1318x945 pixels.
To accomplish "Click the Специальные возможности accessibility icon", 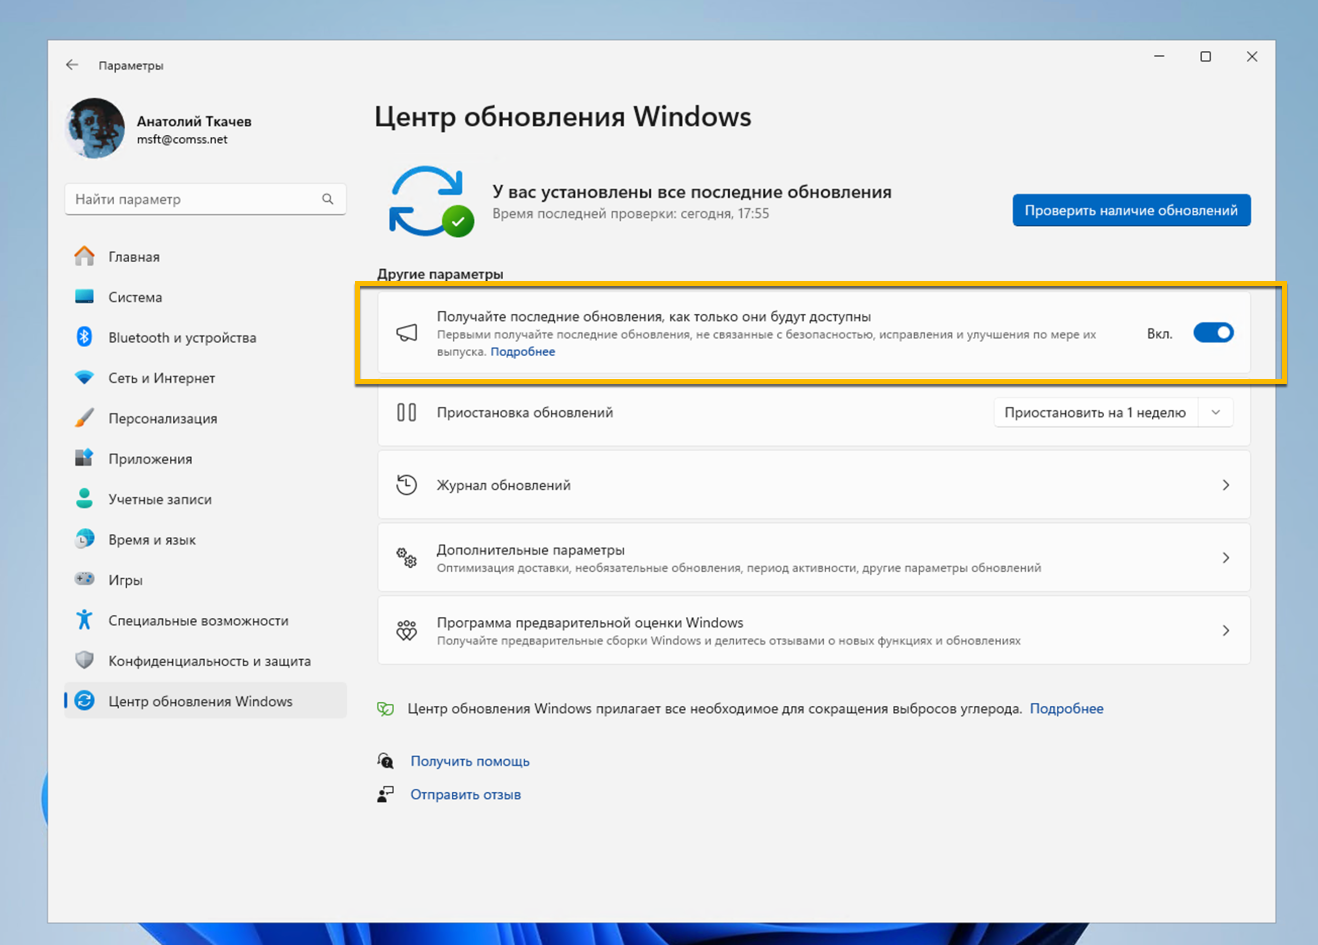I will click(x=85, y=620).
